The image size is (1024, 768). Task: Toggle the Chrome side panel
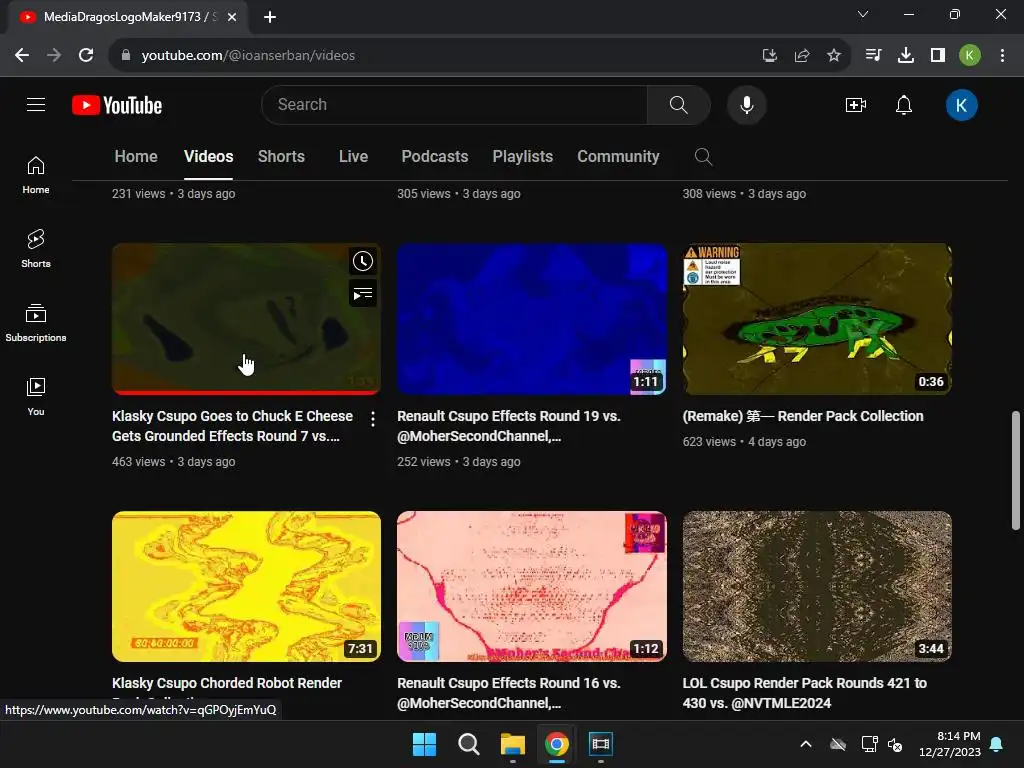(x=937, y=56)
